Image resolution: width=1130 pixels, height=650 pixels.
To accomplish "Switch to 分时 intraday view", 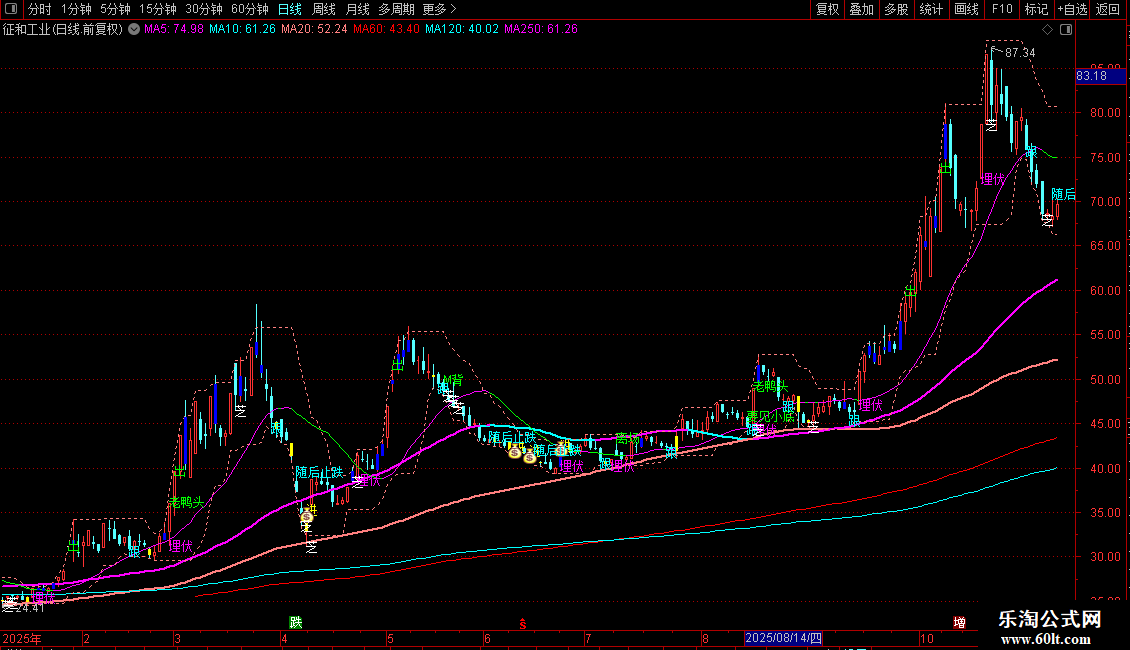I will pyautogui.click(x=39, y=9).
